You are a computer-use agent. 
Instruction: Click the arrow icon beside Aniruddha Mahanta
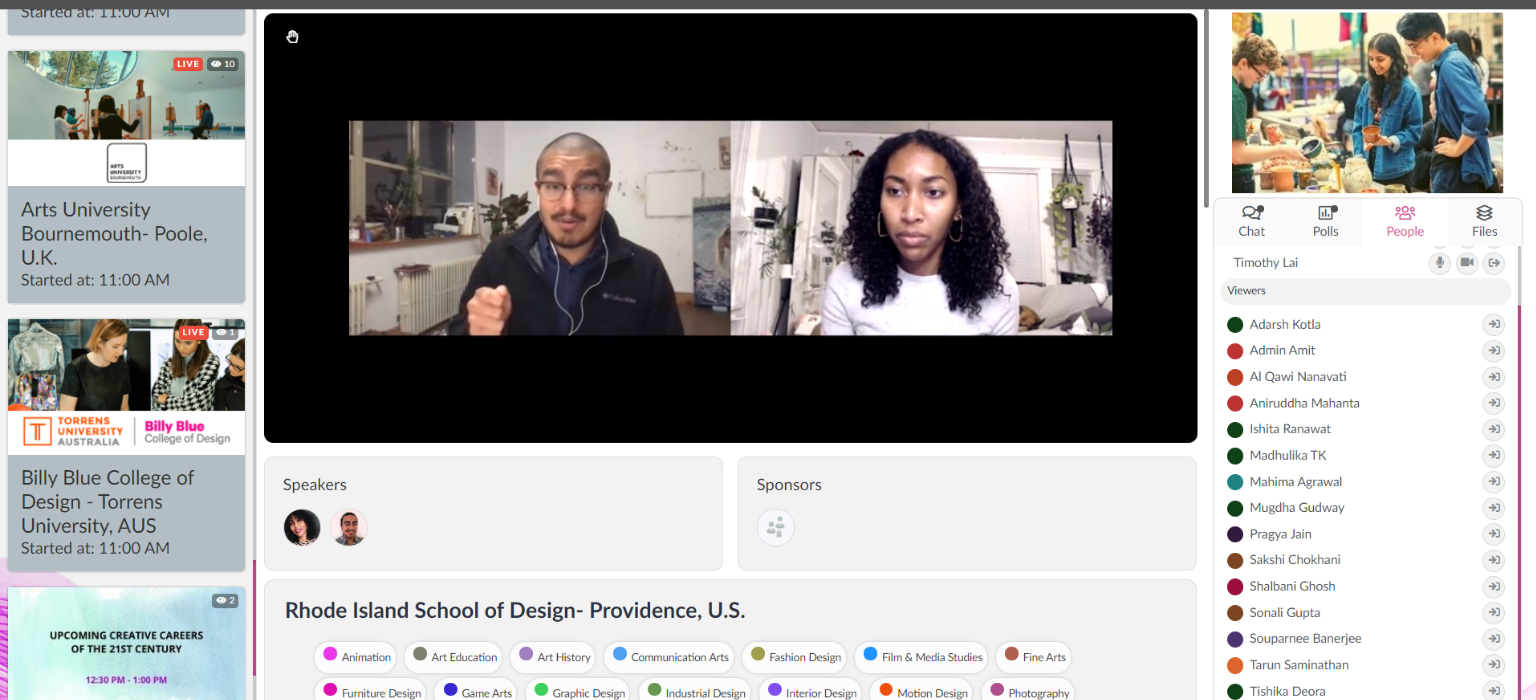tap(1493, 403)
